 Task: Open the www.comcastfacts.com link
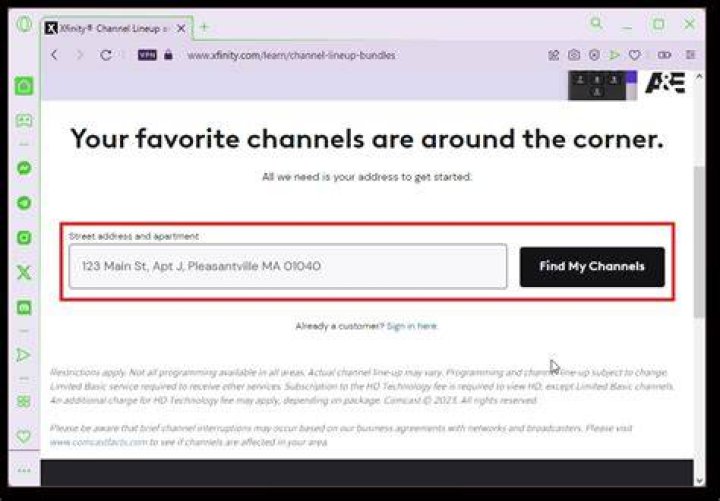(x=98, y=442)
